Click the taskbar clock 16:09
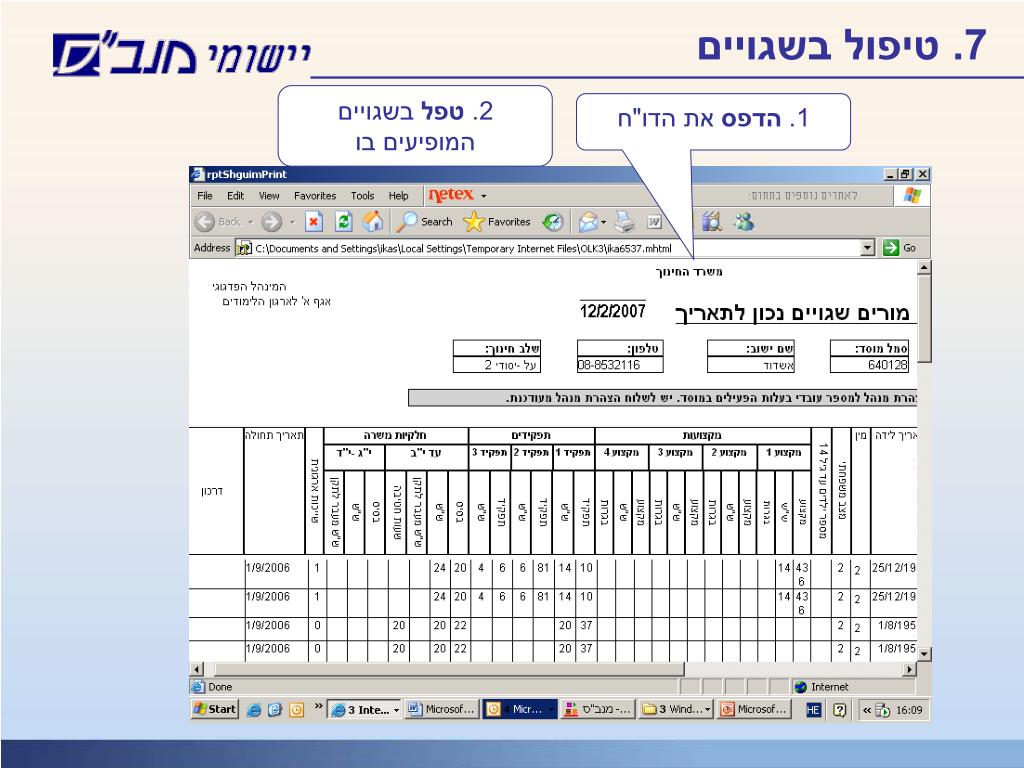Screen dimensions: 1024x768 [909, 710]
